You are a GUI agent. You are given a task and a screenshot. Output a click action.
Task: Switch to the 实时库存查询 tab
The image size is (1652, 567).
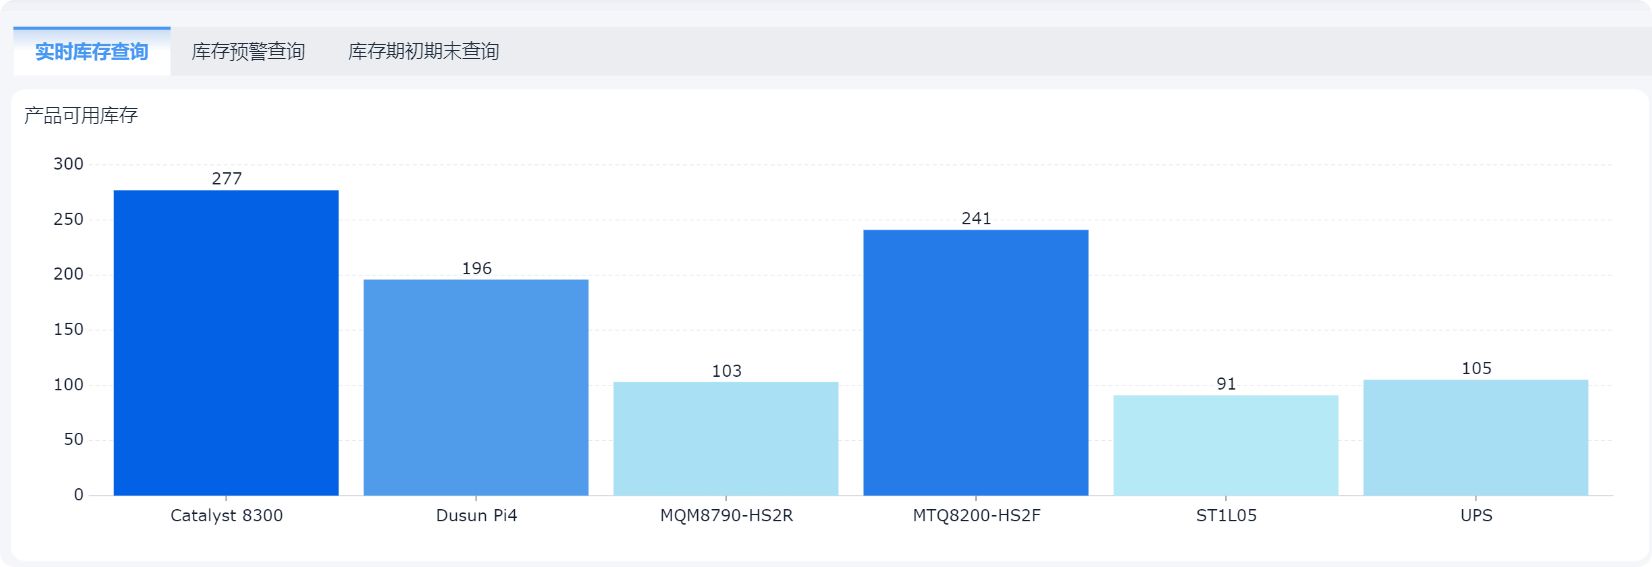92,51
